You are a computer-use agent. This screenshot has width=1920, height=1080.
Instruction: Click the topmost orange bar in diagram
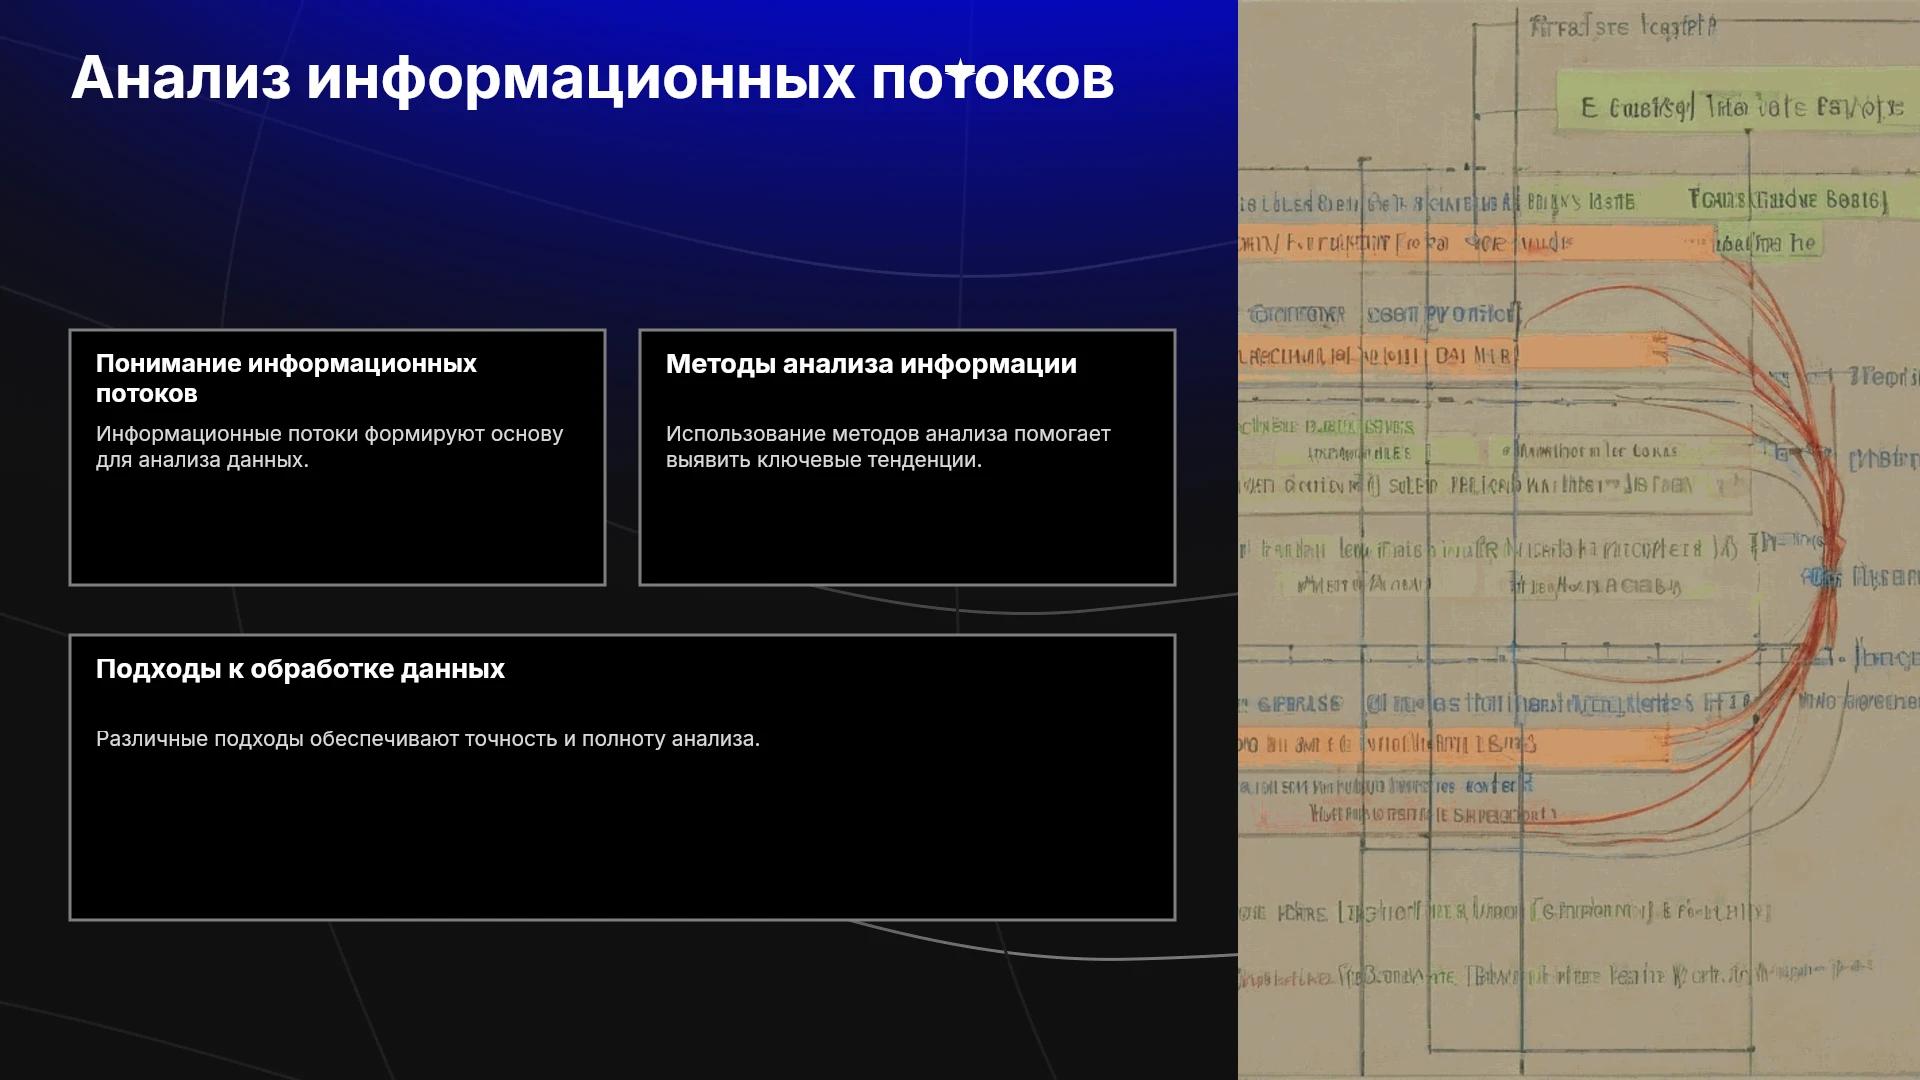pos(1477,243)
